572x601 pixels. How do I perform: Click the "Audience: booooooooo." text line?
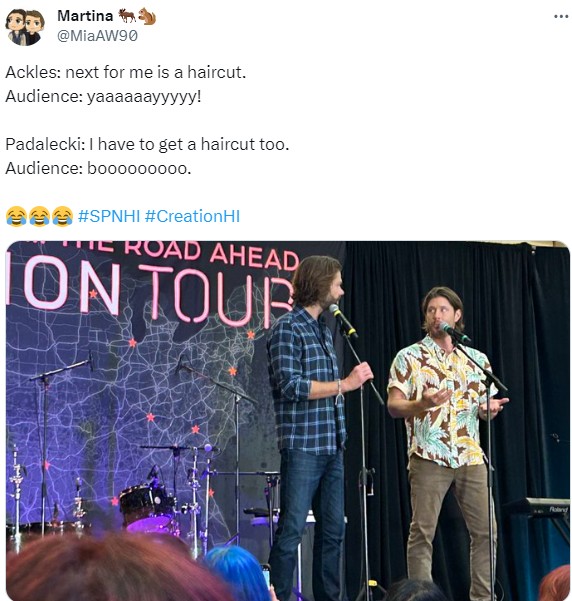click(98, 168)
